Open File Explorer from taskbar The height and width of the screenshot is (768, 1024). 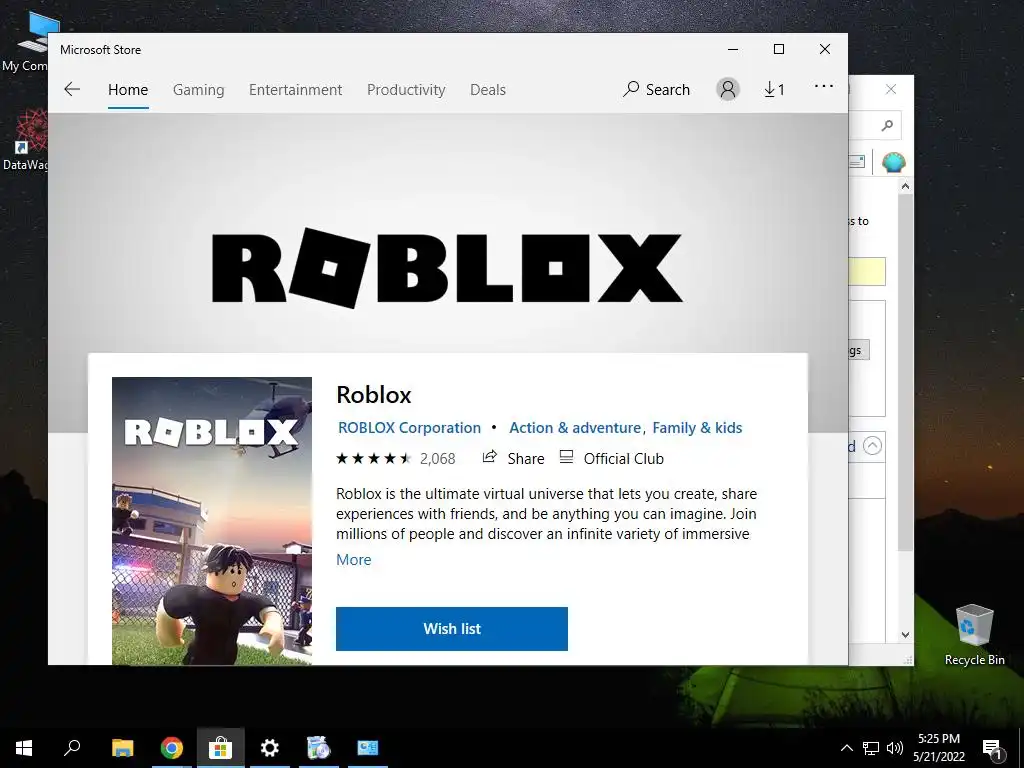(122, 748)
